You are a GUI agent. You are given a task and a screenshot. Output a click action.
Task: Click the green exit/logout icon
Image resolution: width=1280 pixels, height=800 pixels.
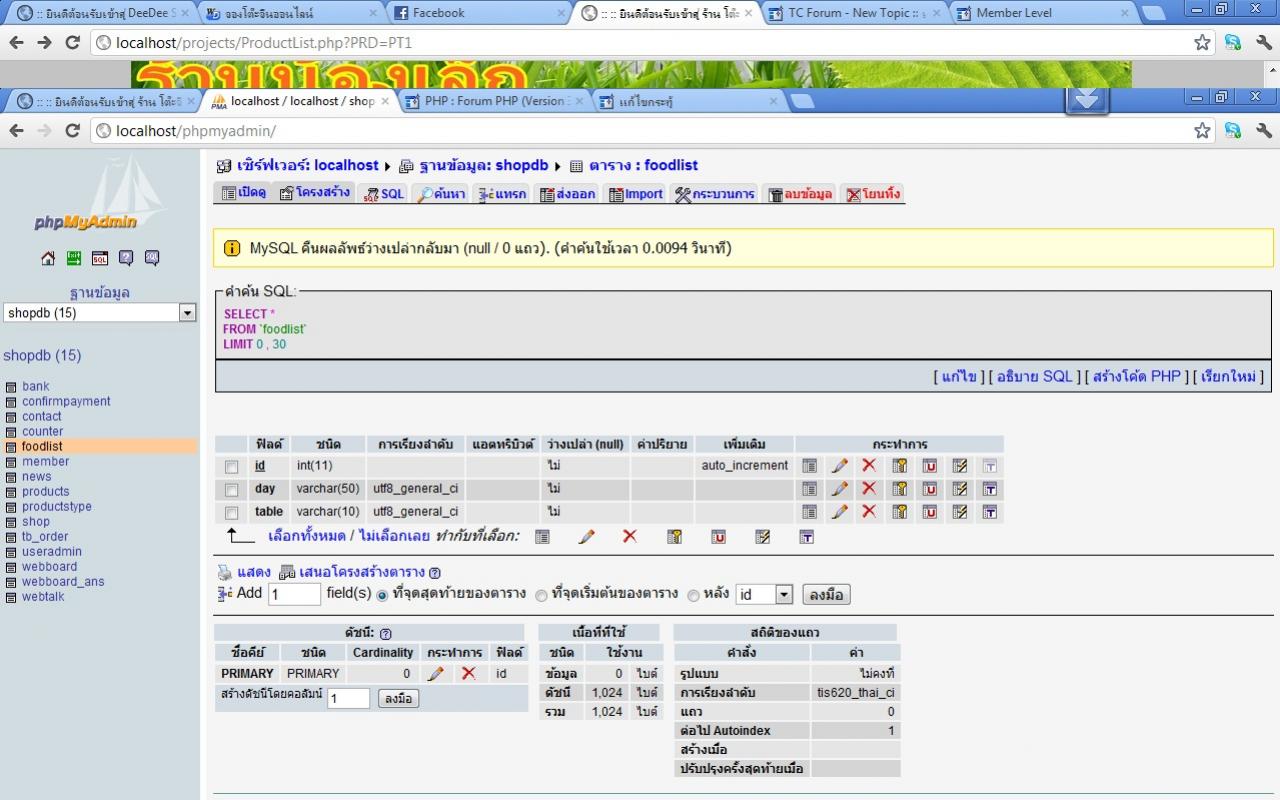pyautogui.click(x=74, y=258)
